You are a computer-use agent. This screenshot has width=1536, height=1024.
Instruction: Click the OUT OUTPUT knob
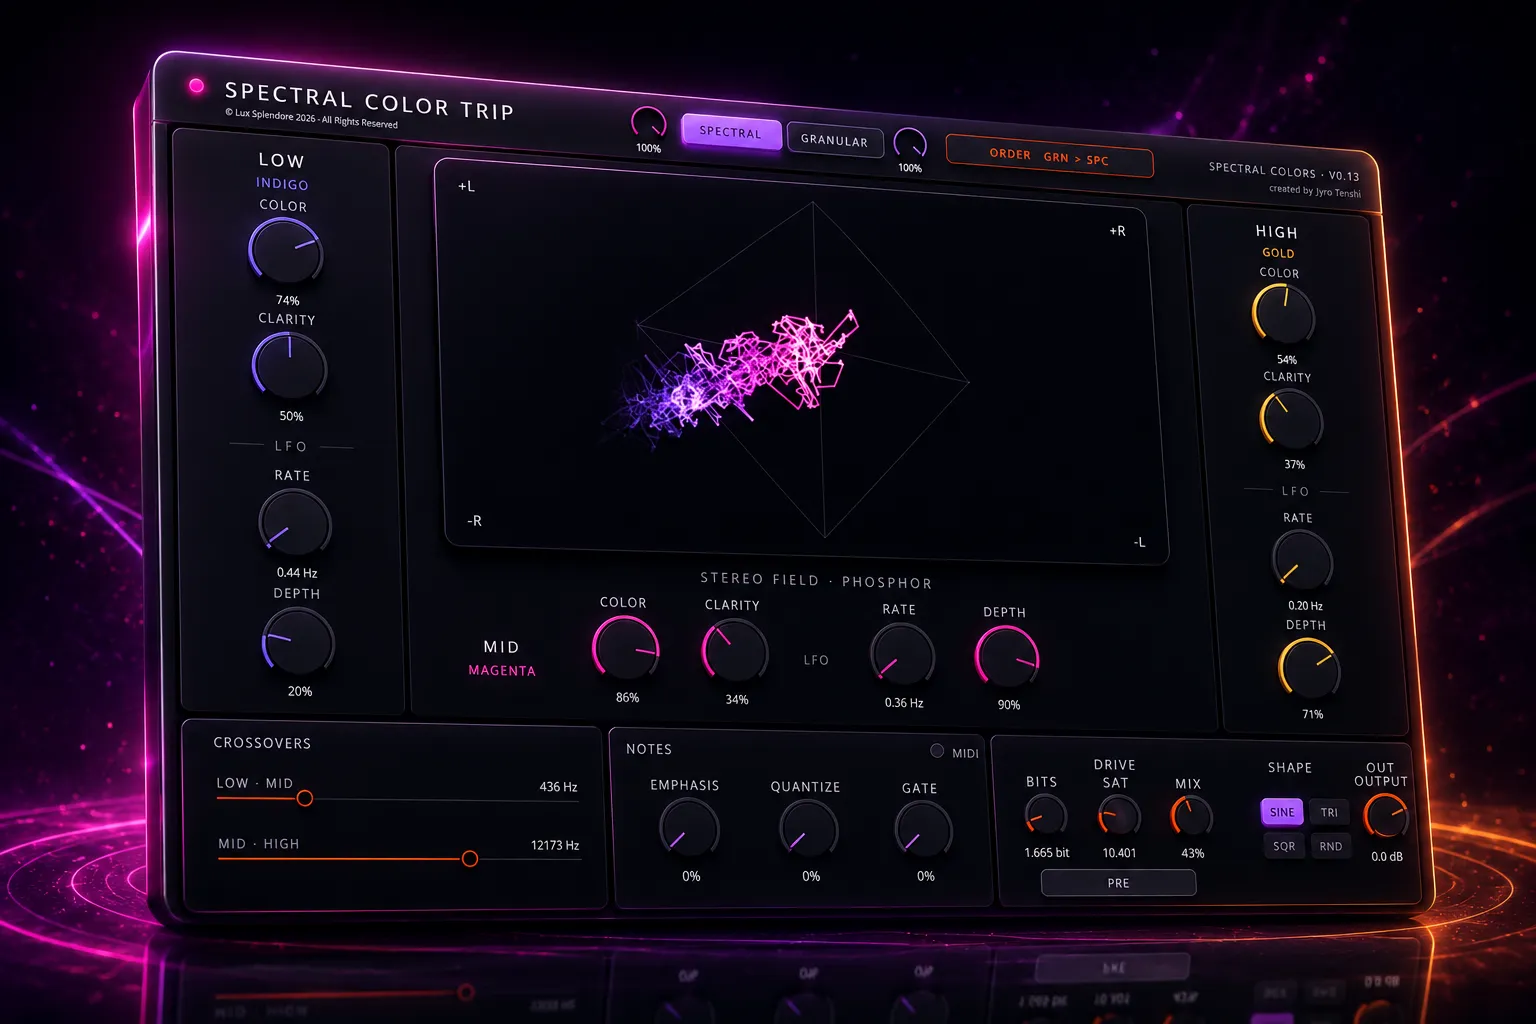pyautogui.click(x=1386, y=816)
